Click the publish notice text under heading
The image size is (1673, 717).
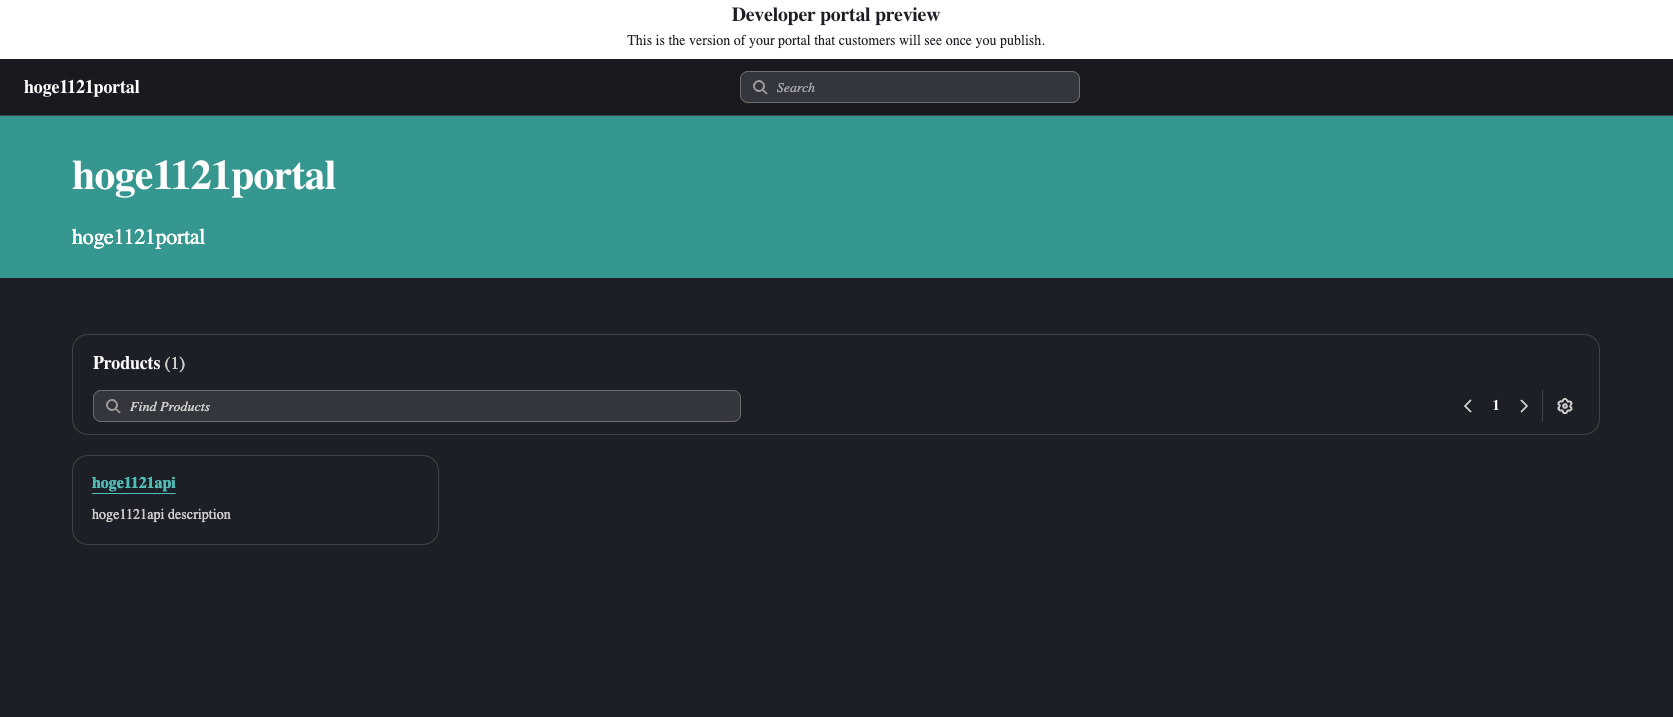835,41
